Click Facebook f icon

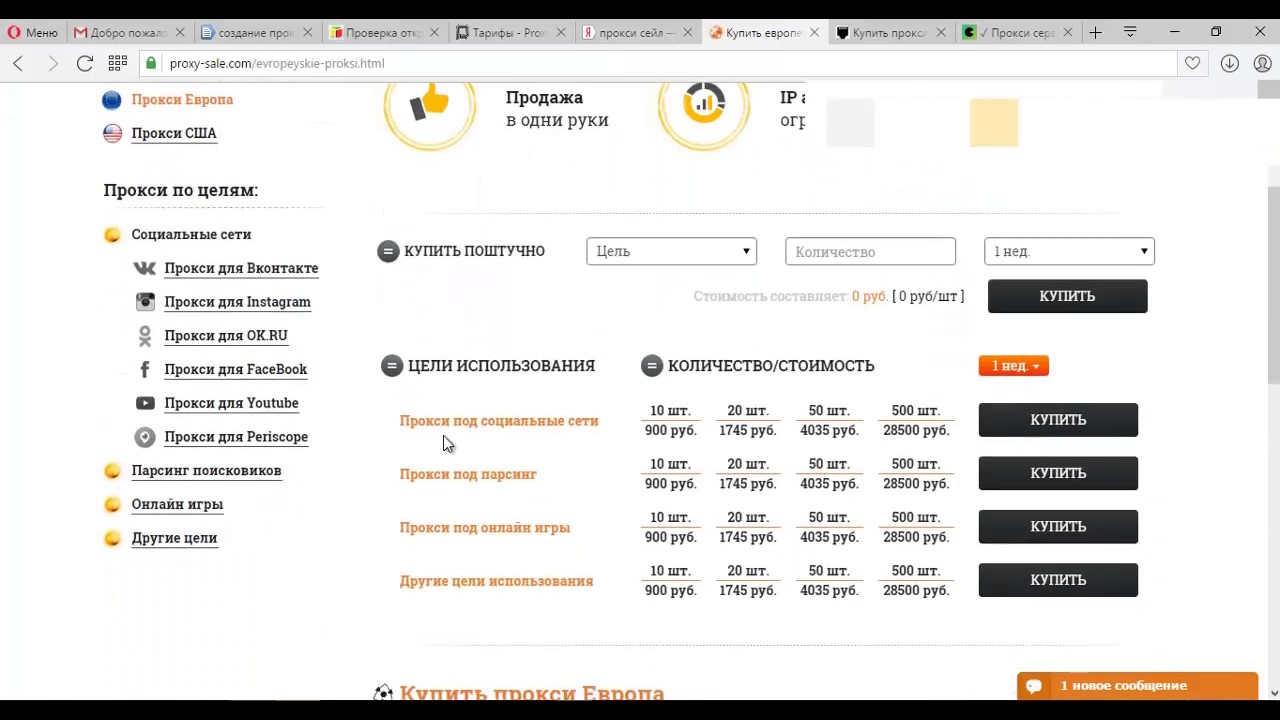tap(145, 369)
